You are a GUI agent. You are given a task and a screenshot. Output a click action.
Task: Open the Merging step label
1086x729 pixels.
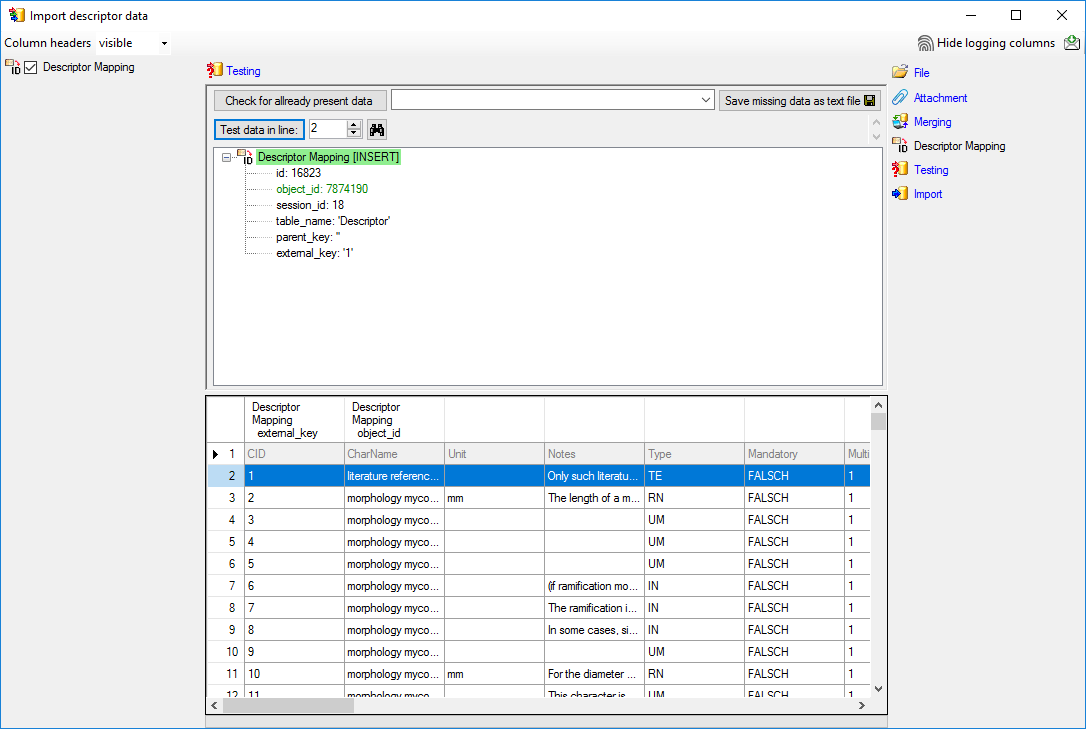click(x=932, y=122)
